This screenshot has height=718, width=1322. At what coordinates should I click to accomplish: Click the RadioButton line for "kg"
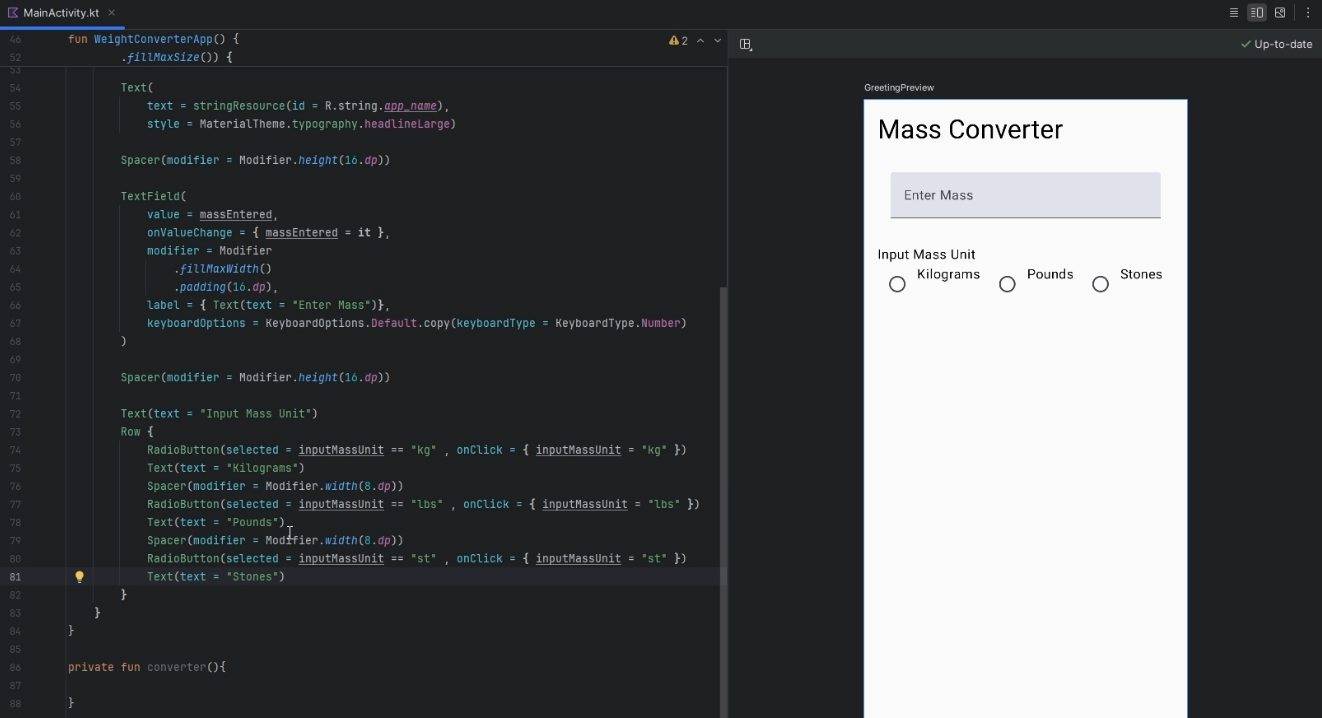pos(417,450)
